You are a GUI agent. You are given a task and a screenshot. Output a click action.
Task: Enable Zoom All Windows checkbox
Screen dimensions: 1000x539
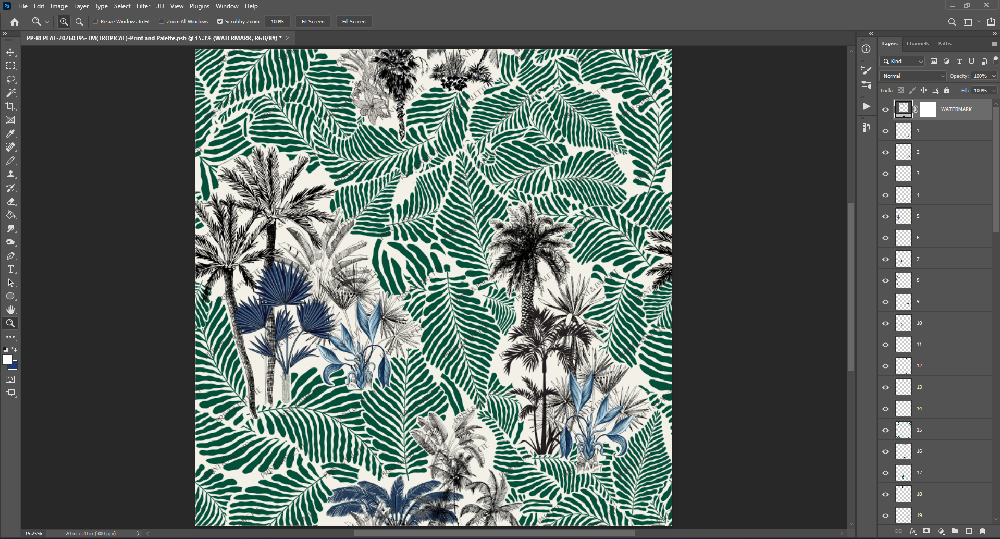tap(161, 22)
